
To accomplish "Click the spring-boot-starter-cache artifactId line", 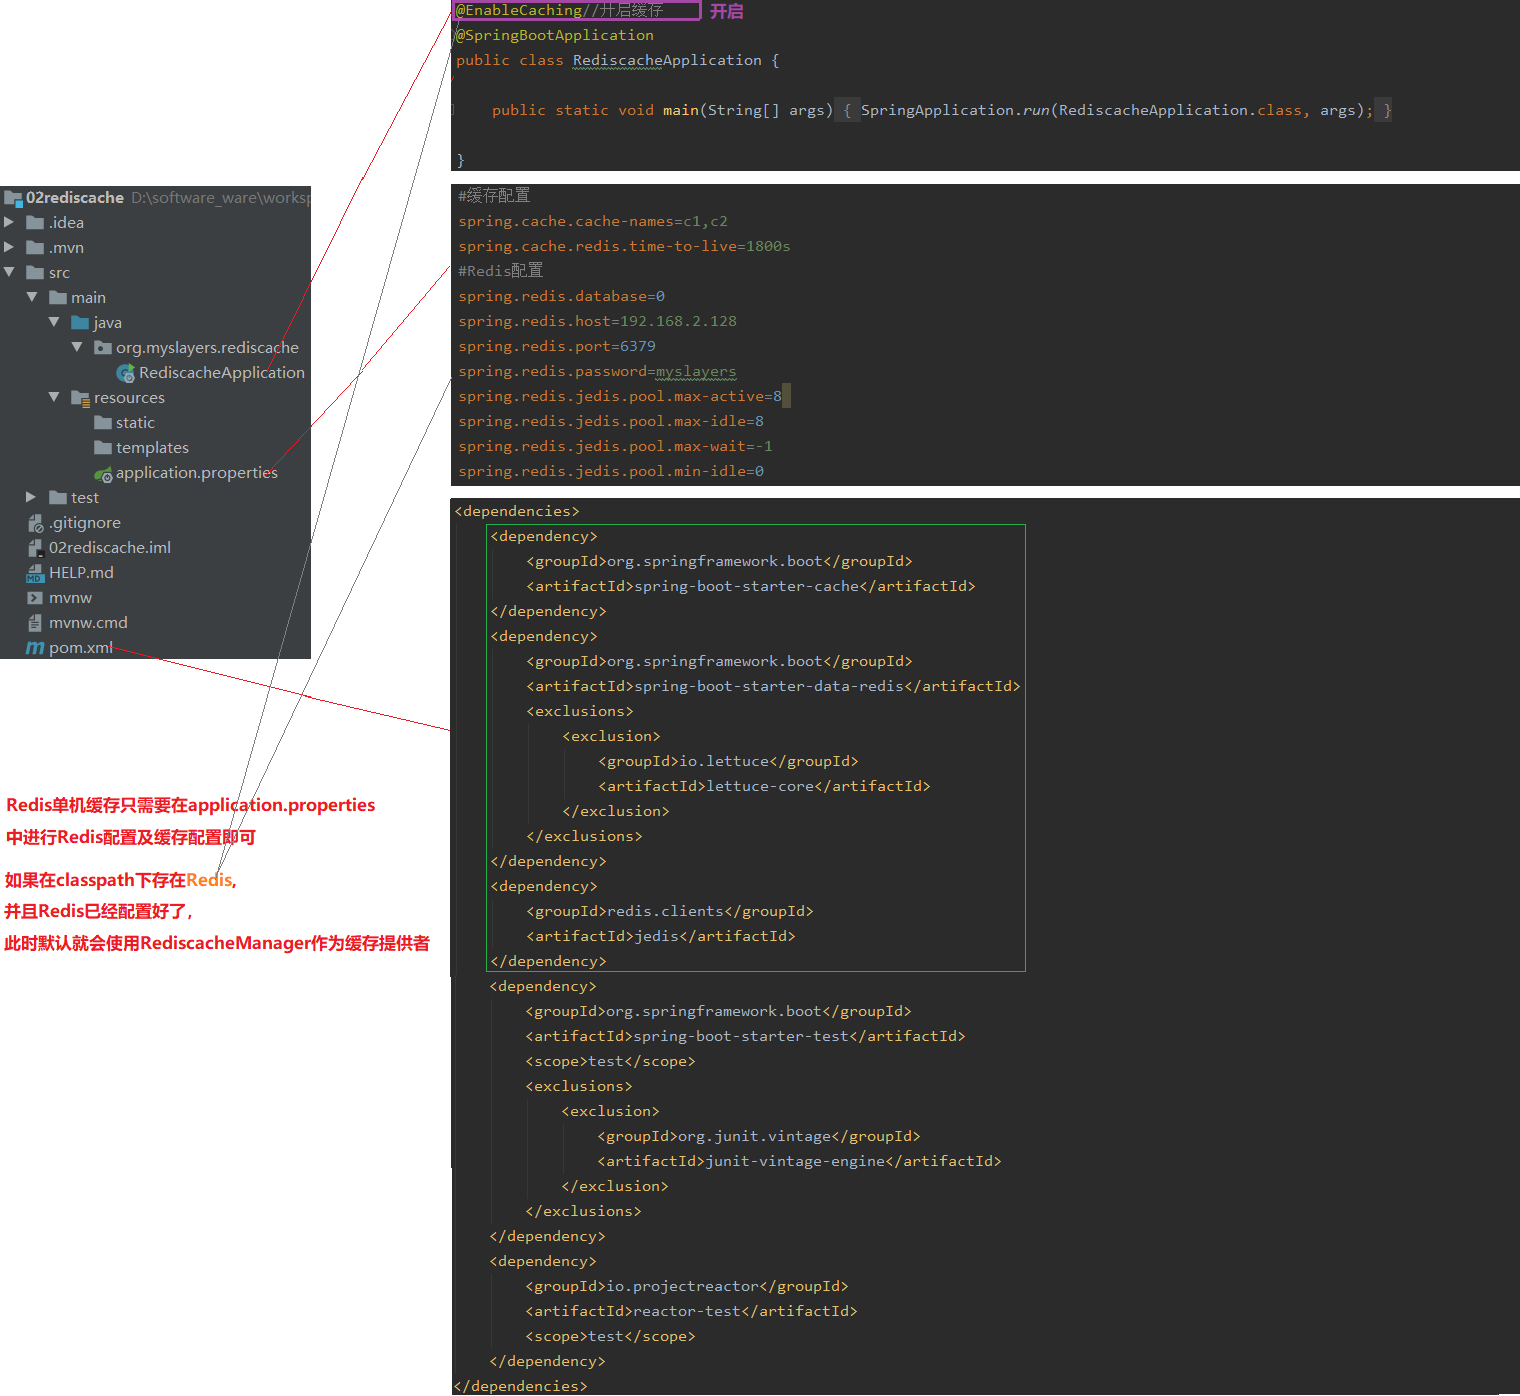I will click(750, 587).
